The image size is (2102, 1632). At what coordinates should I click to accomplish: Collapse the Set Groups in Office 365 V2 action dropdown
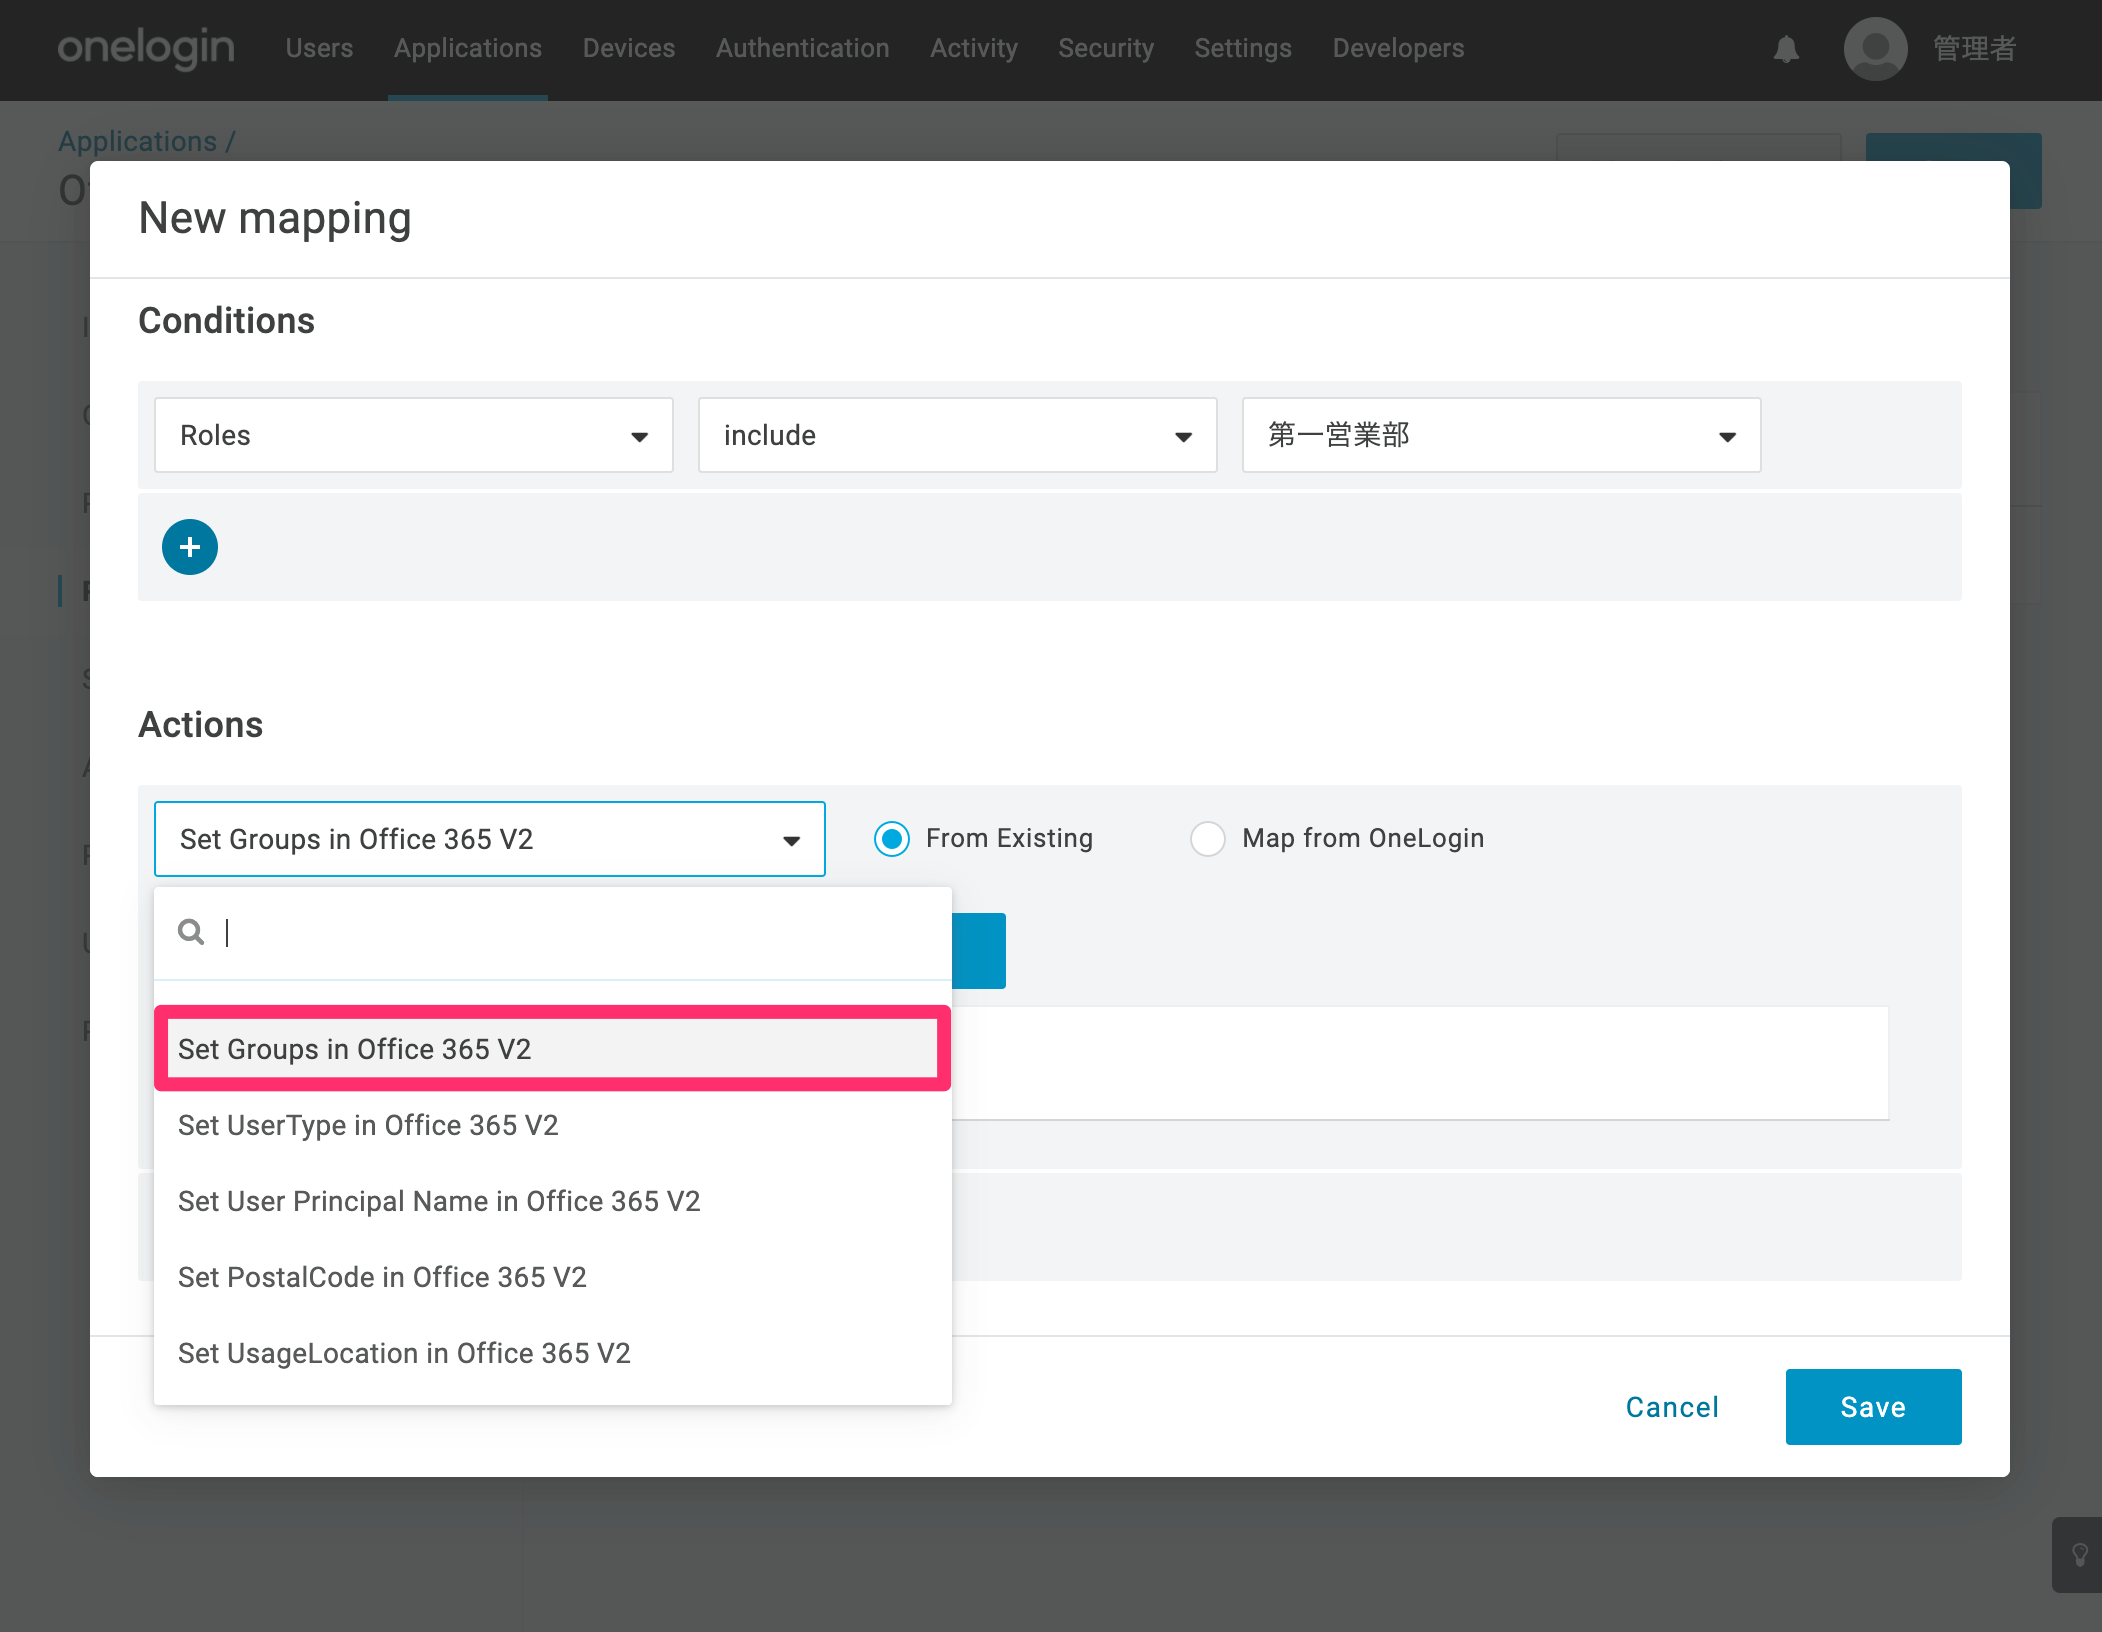click(490, 839)
